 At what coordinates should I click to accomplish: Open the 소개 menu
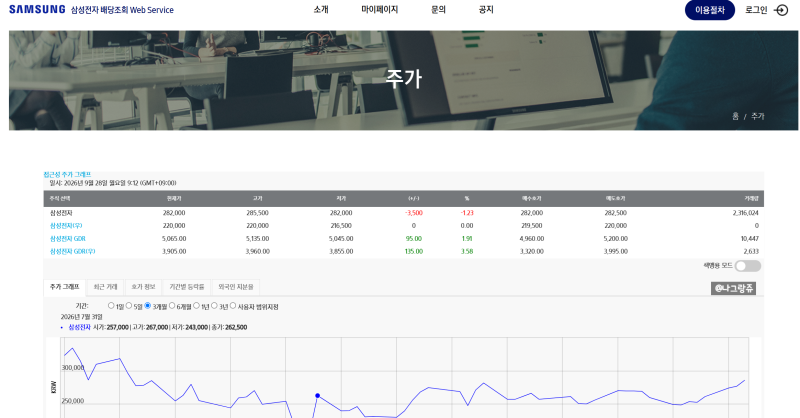click(x=321, y=10)
